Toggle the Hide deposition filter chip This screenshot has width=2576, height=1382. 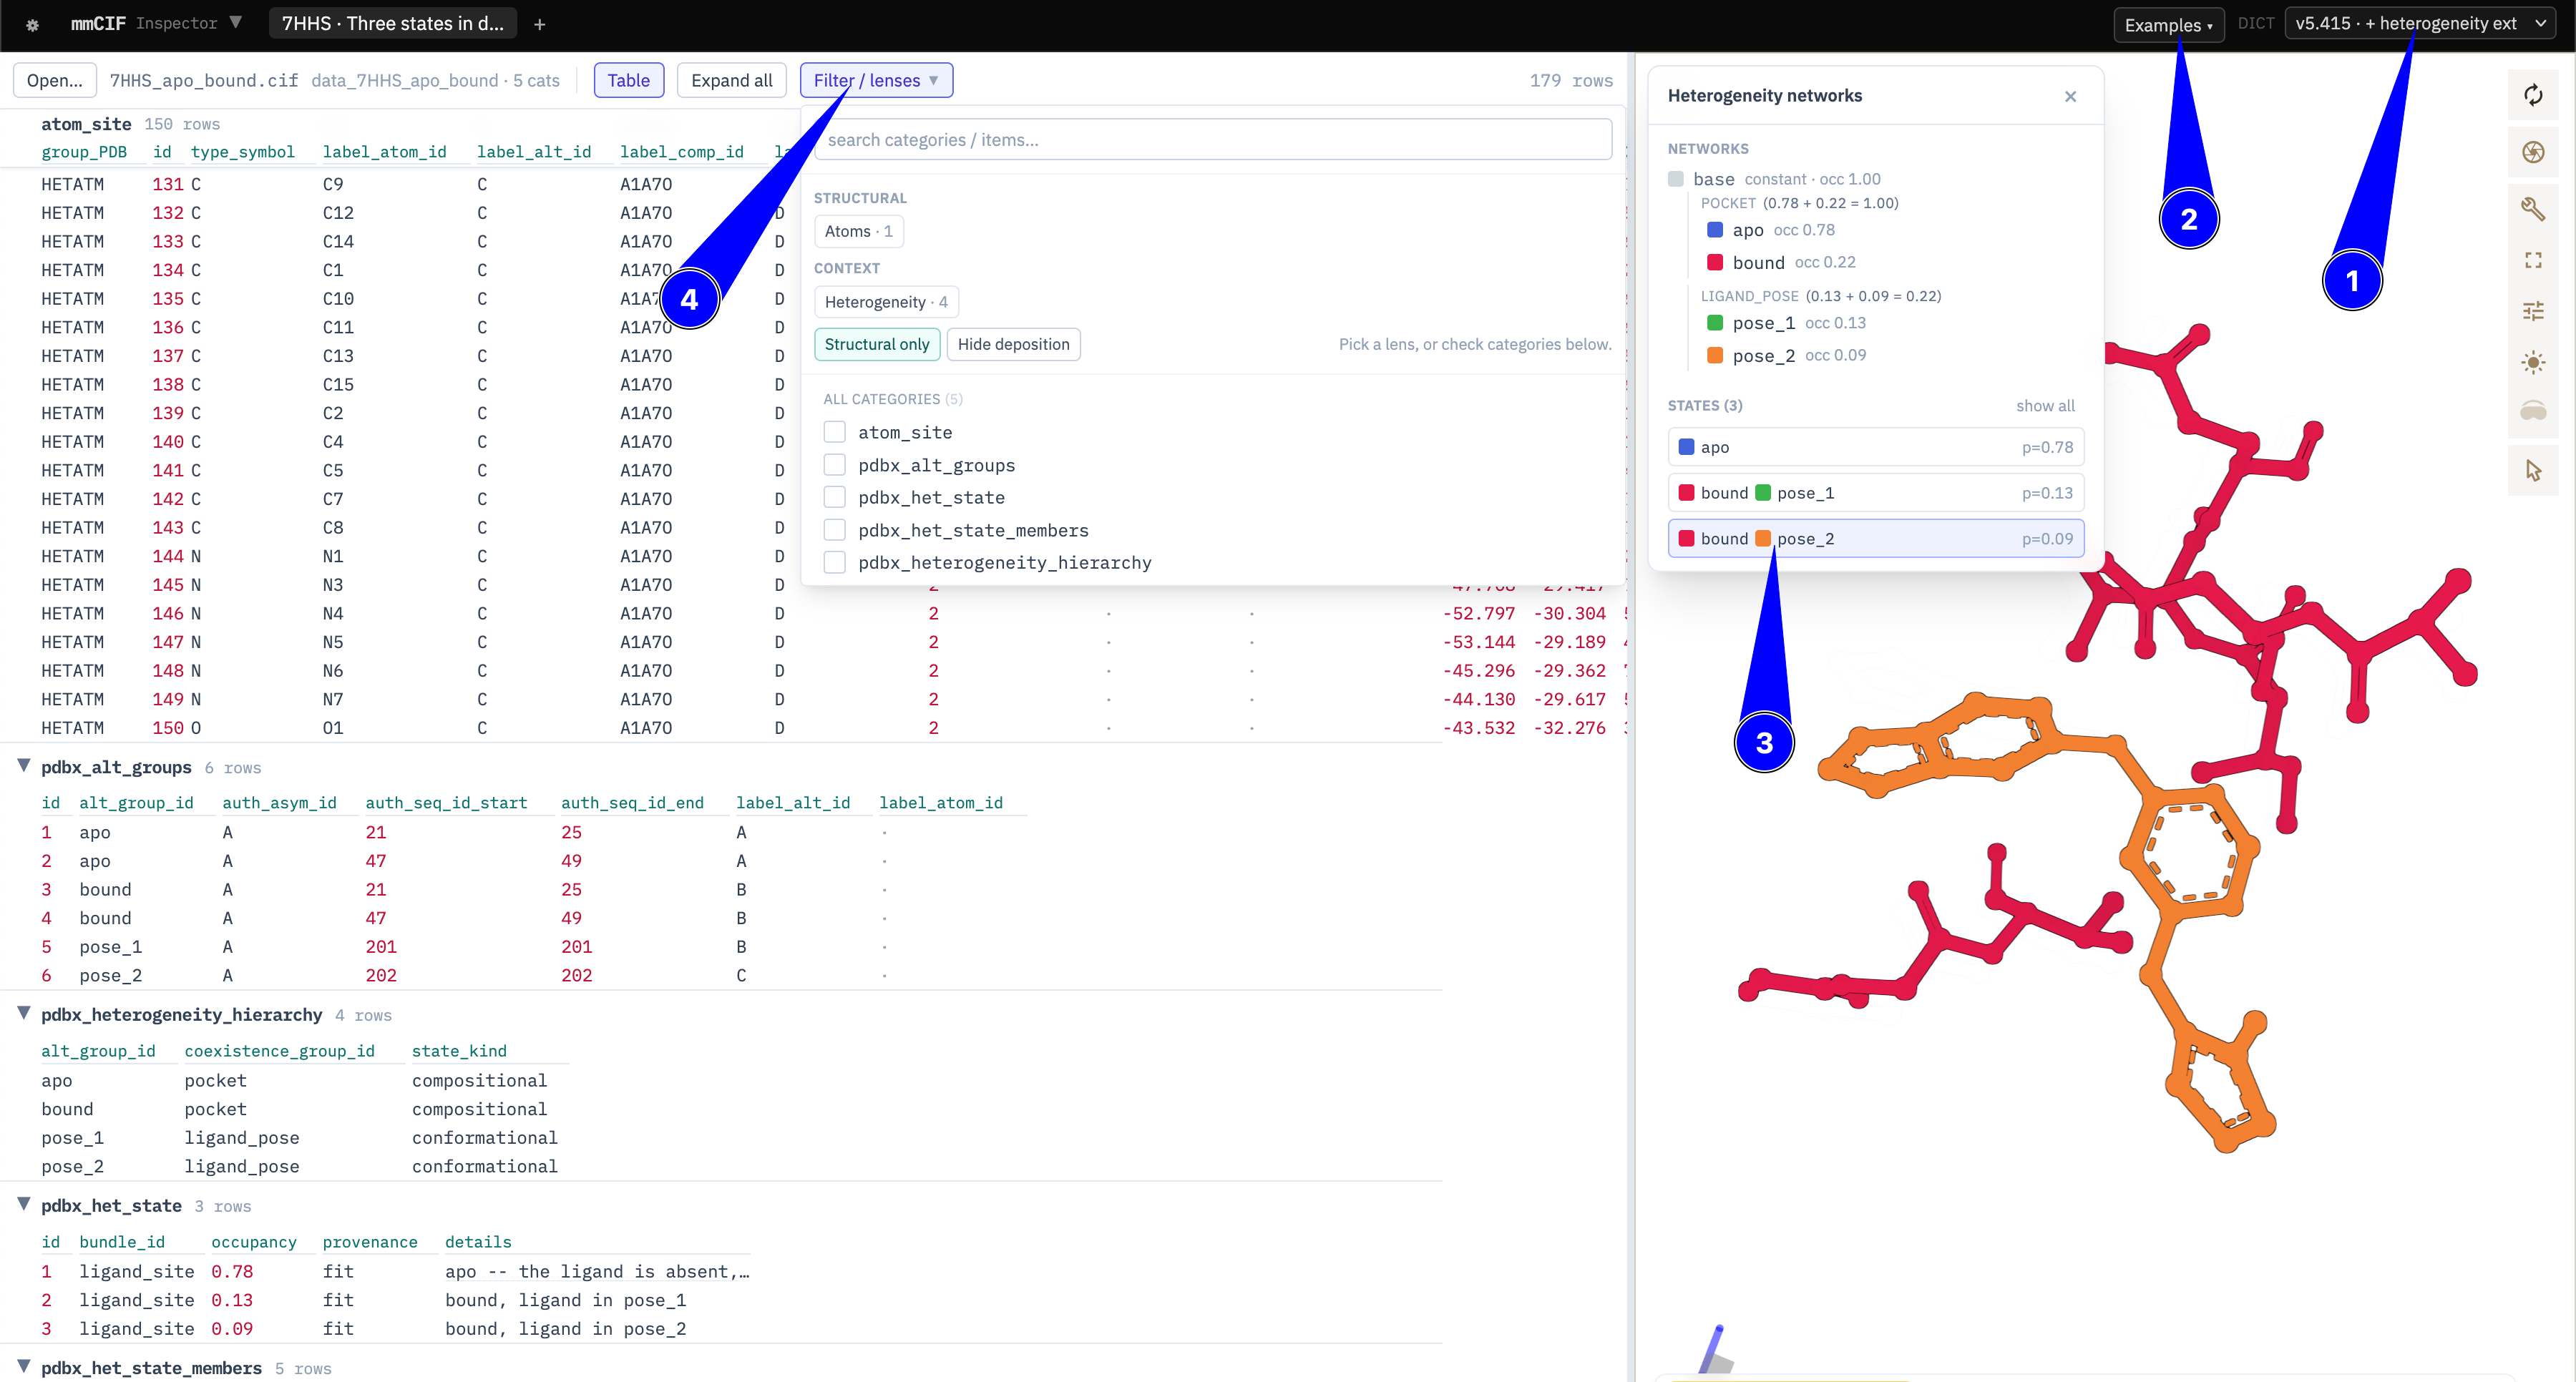[x=1013, y=344]
